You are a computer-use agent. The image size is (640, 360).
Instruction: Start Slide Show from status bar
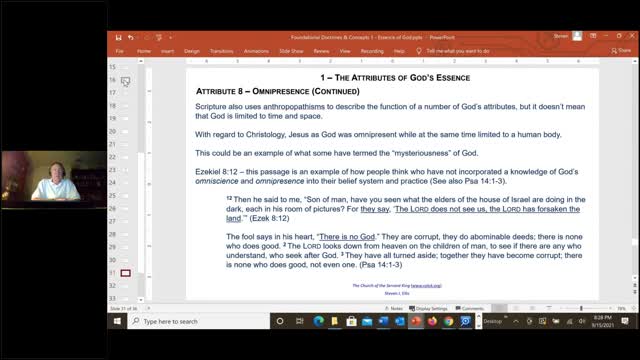549,308
